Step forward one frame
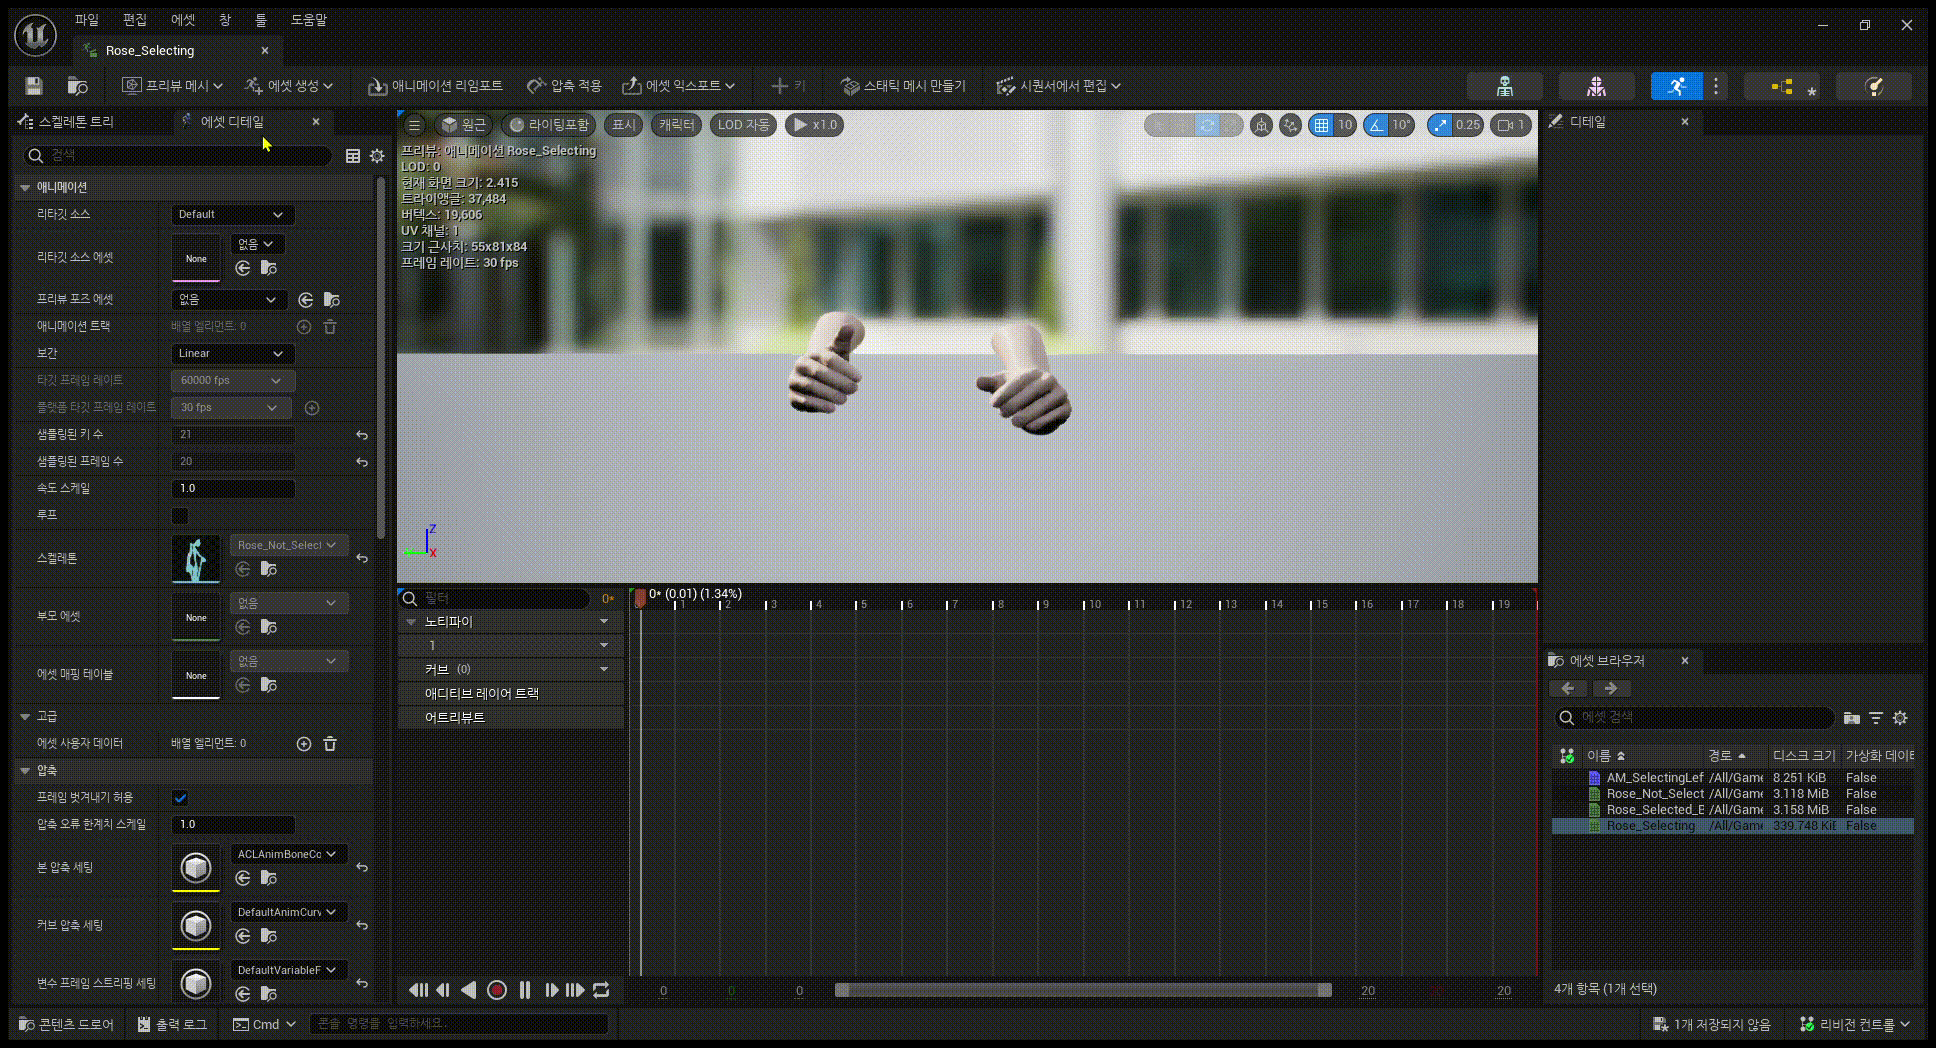Viewport: 1936px width, 1048px height. point(551,990)
